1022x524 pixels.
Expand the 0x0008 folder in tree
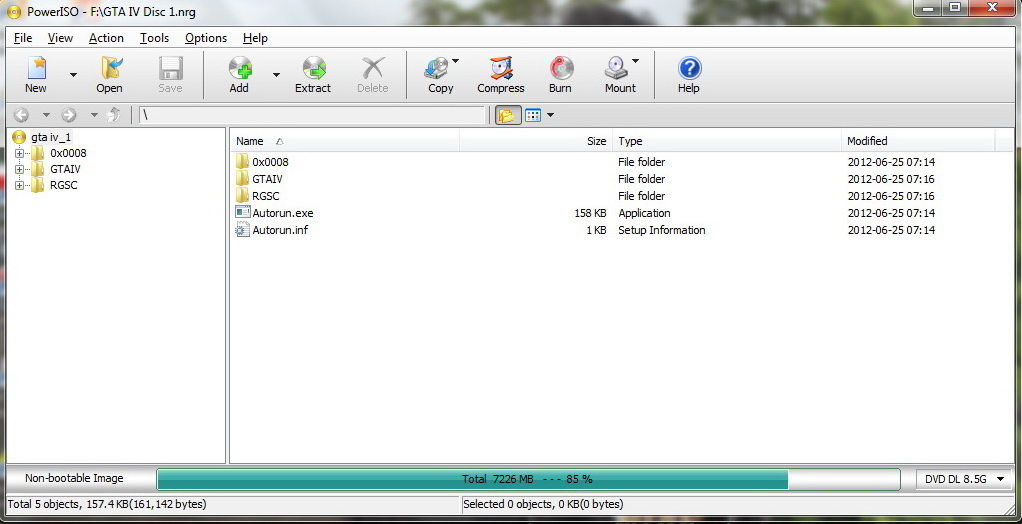click(x=19, y=154)
